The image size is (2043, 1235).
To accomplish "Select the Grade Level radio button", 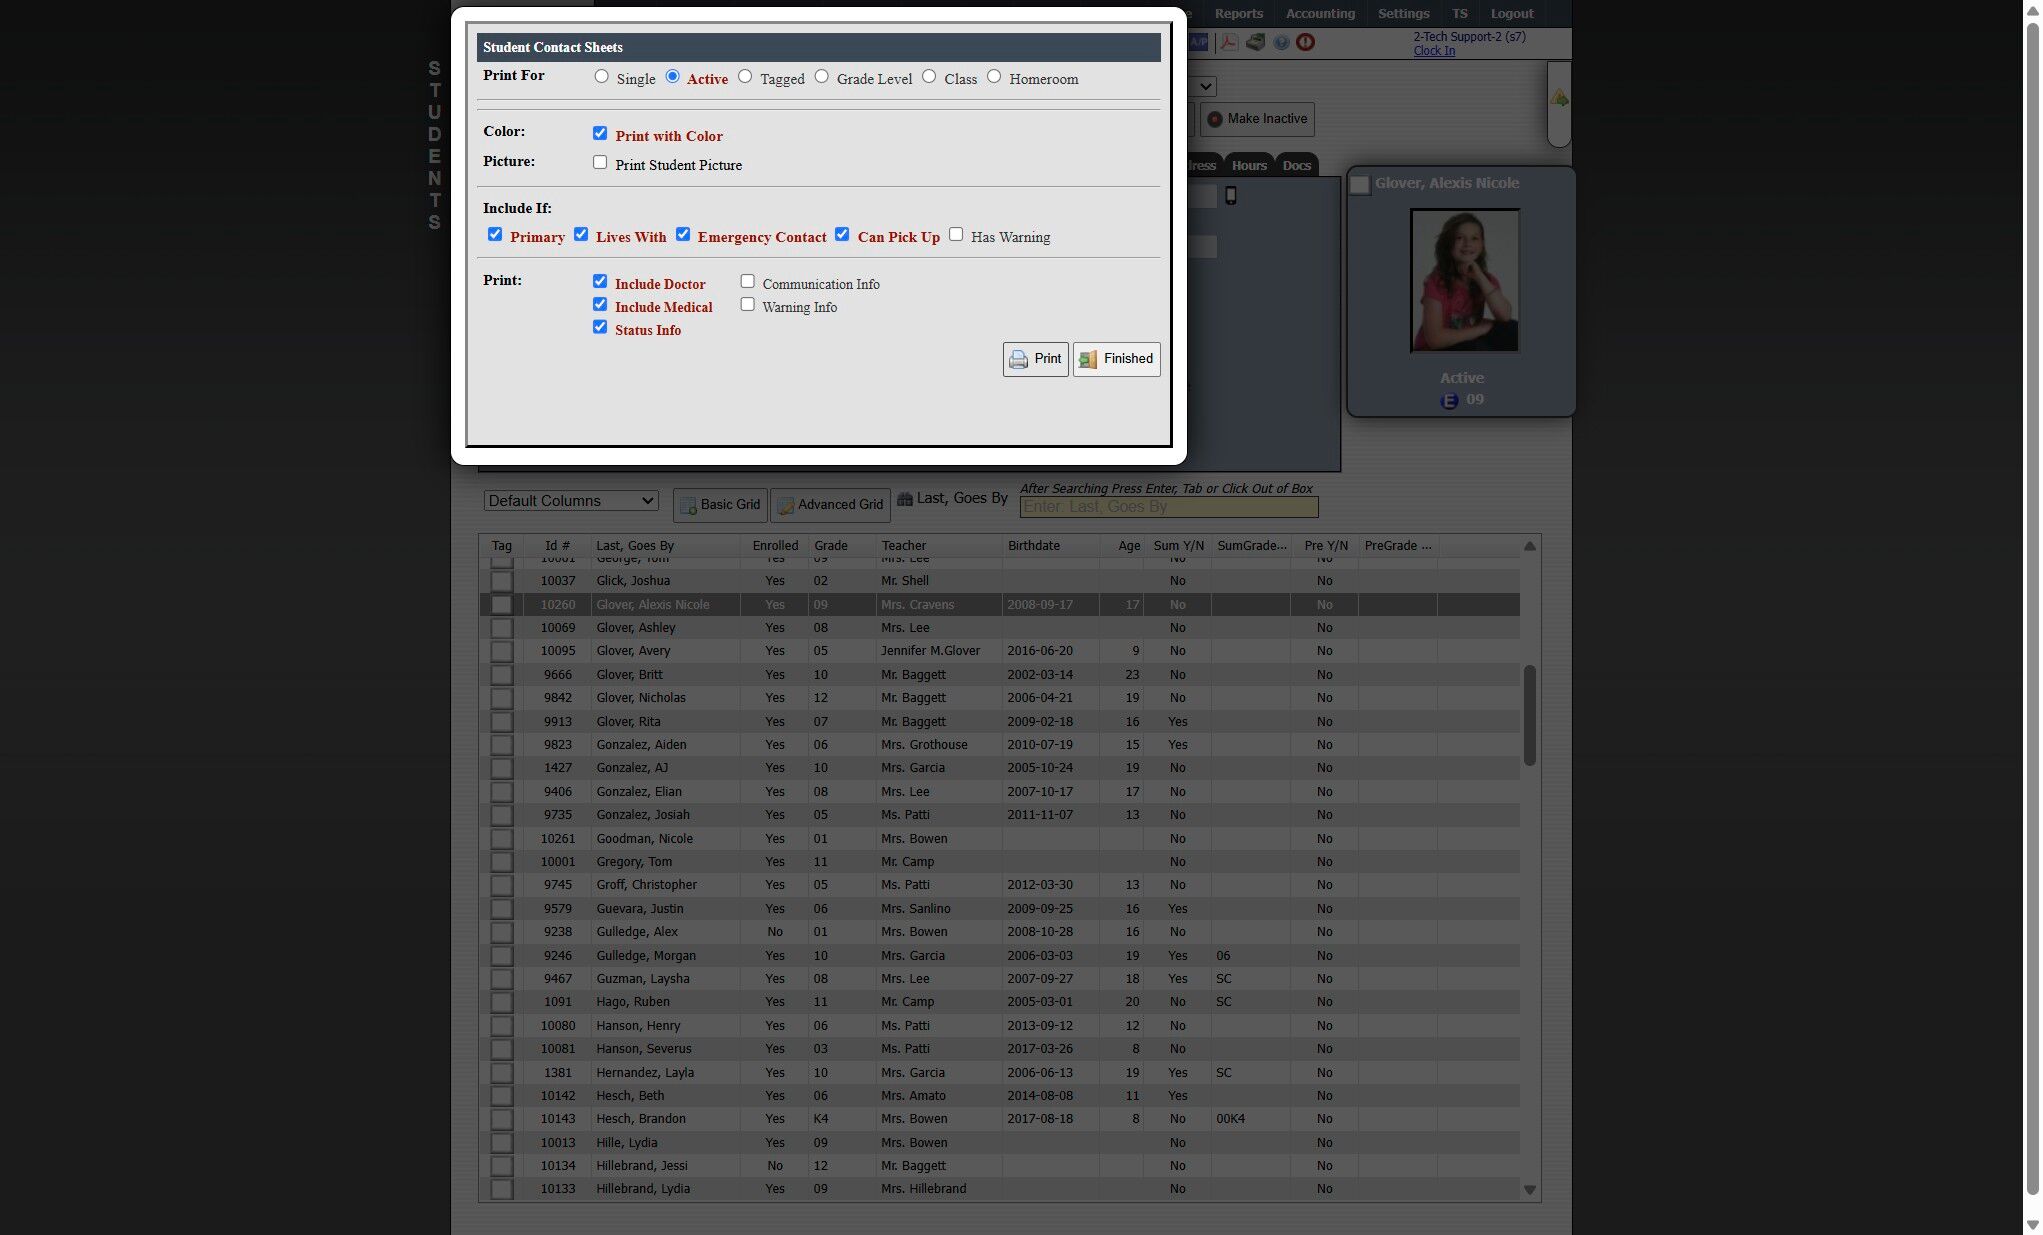I will point(821,77).
